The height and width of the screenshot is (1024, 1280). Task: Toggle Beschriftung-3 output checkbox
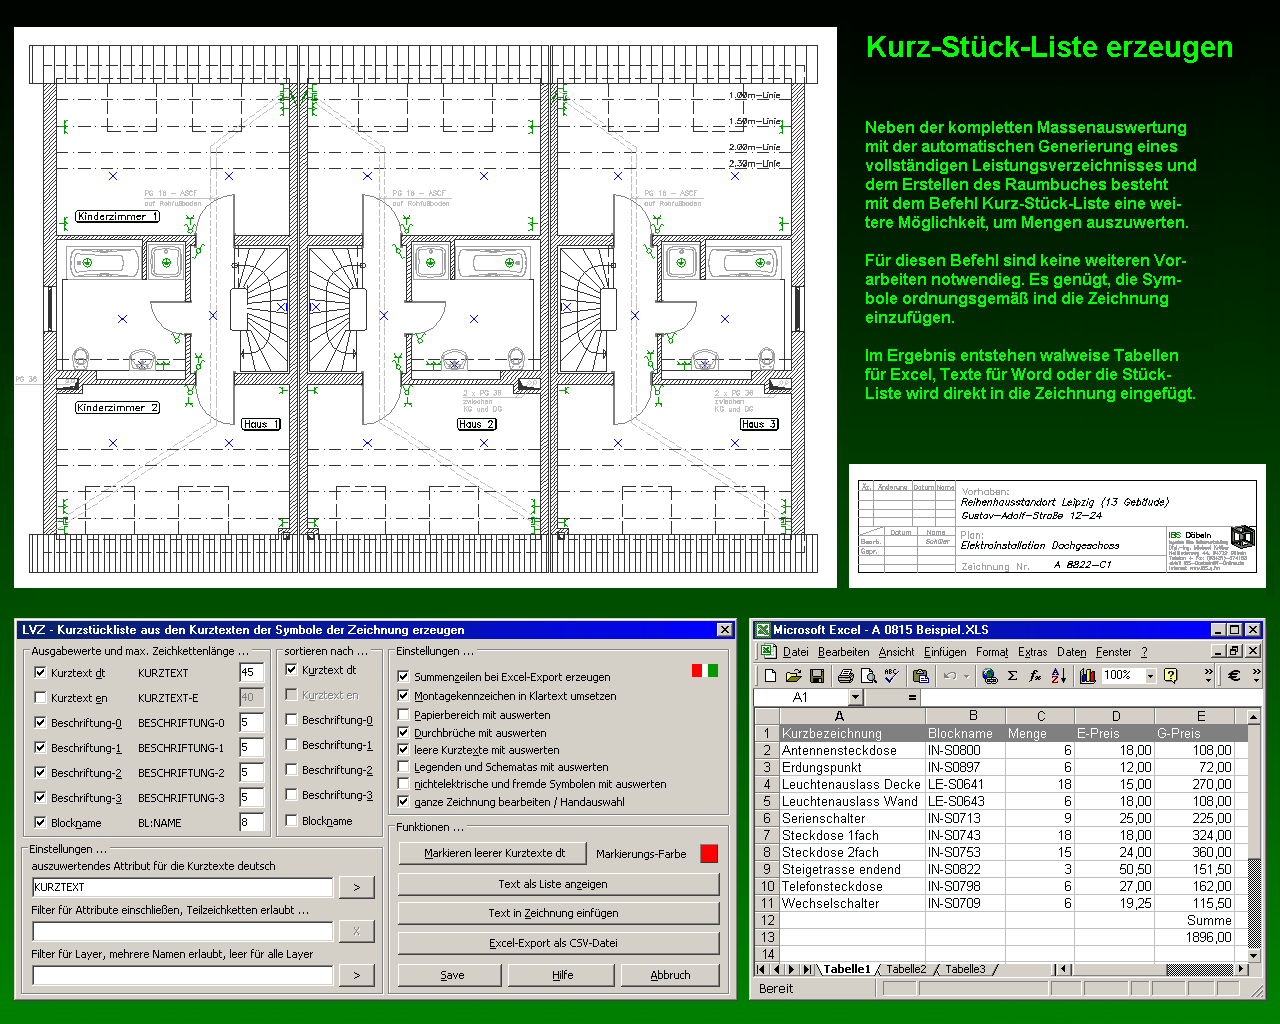(x=40, y=798)
